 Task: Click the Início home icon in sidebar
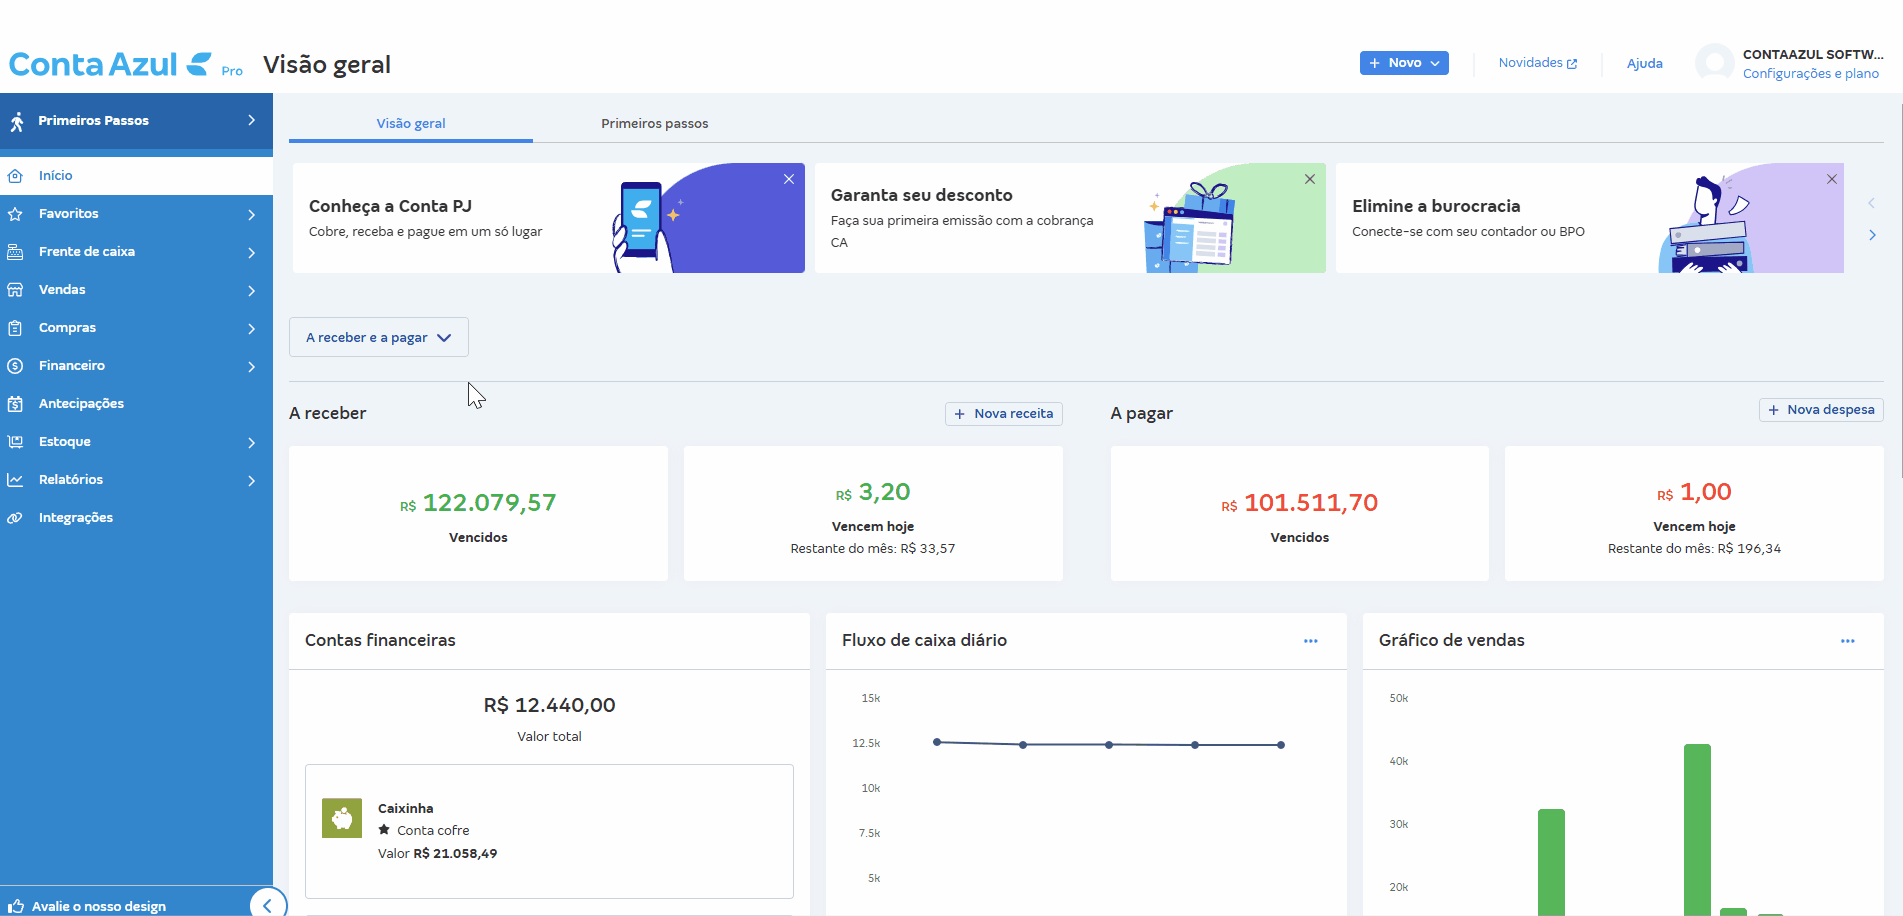pos(15,176)
